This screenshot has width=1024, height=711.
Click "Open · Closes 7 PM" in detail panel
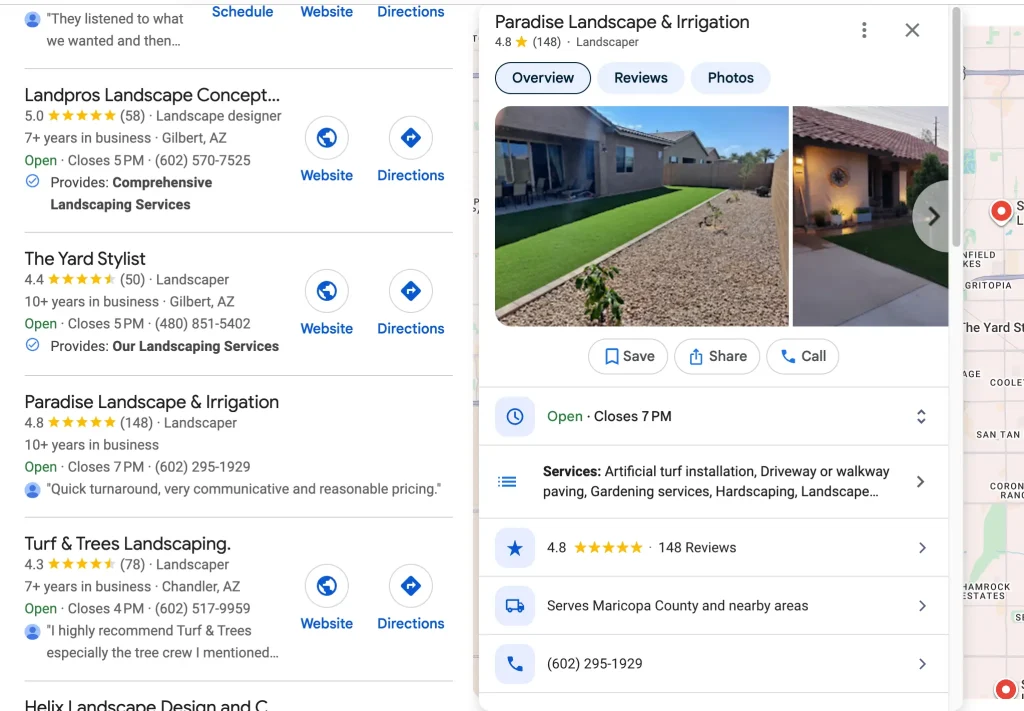[609, 417]
